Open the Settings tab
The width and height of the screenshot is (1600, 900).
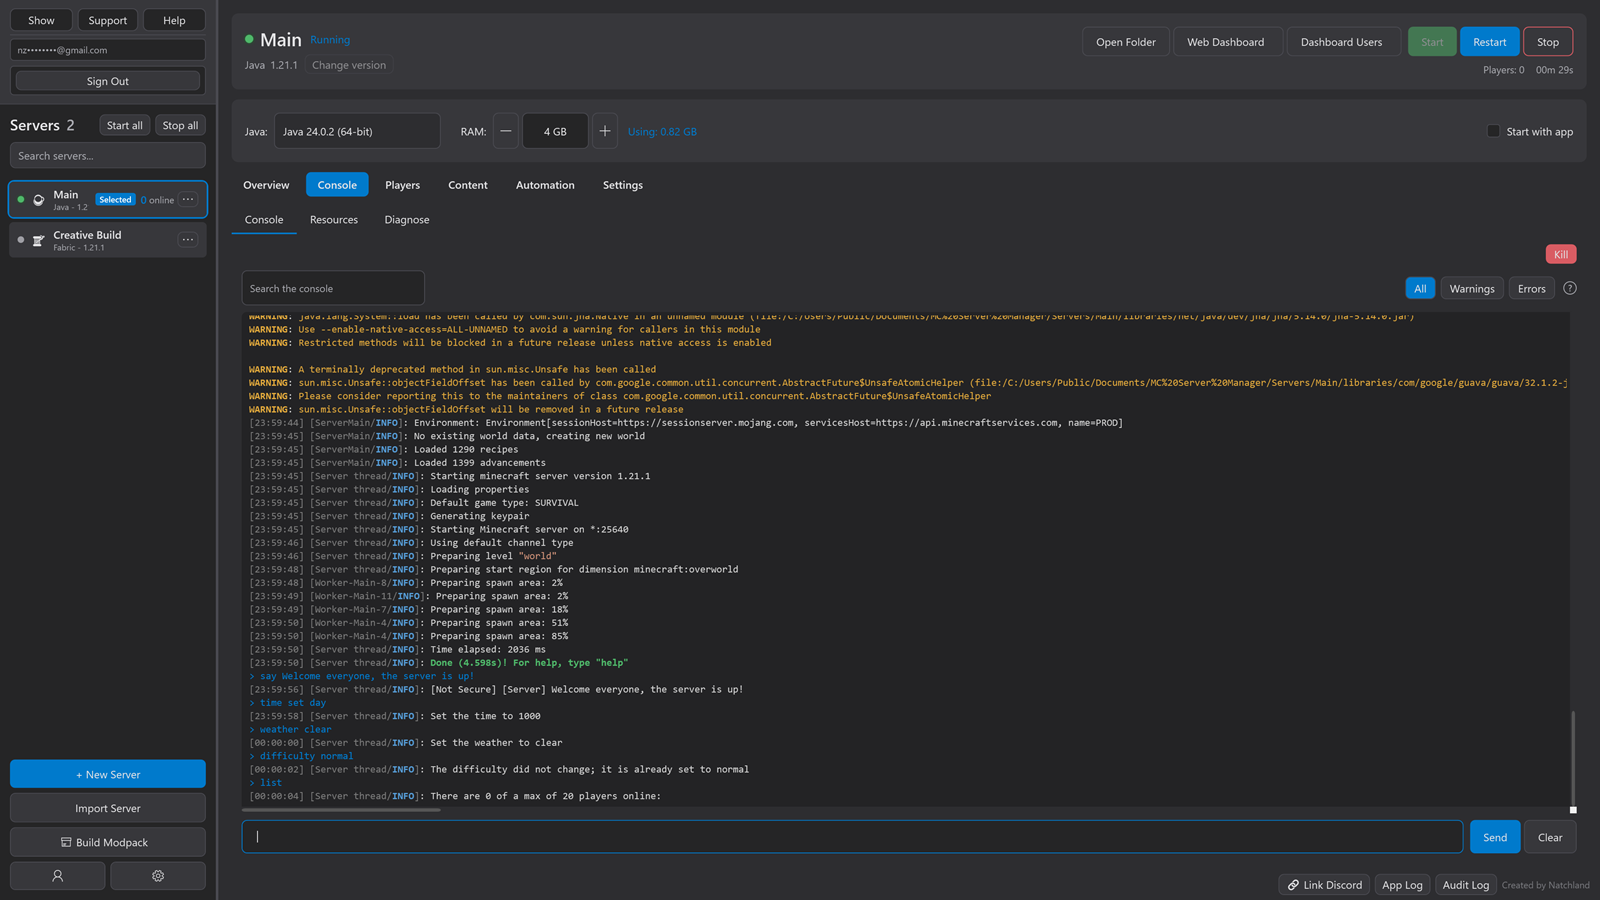[622, 185]
